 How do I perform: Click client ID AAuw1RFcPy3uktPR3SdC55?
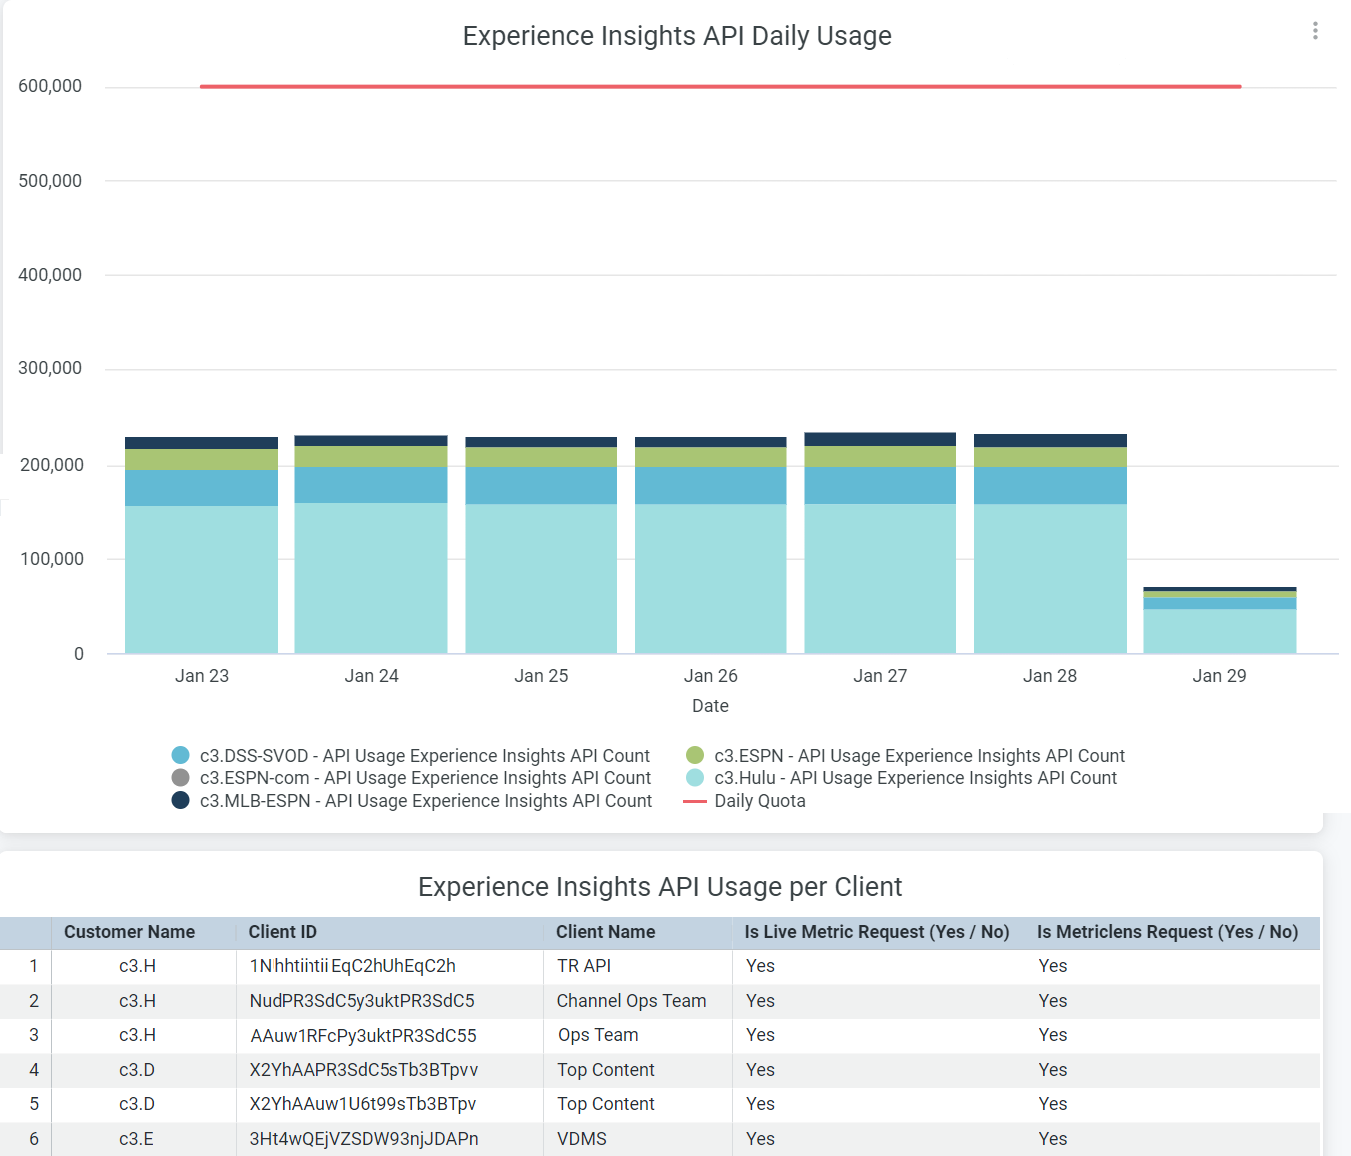coord(363,1036)
